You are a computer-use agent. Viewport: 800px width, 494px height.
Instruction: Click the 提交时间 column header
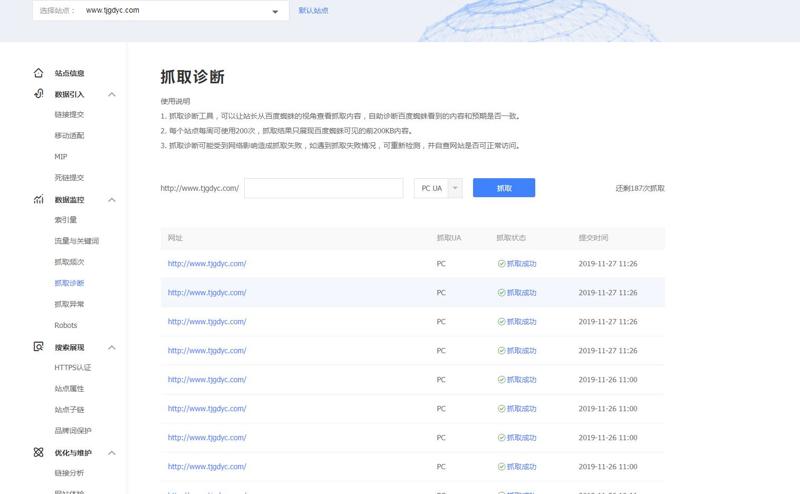tap(593, 238)
